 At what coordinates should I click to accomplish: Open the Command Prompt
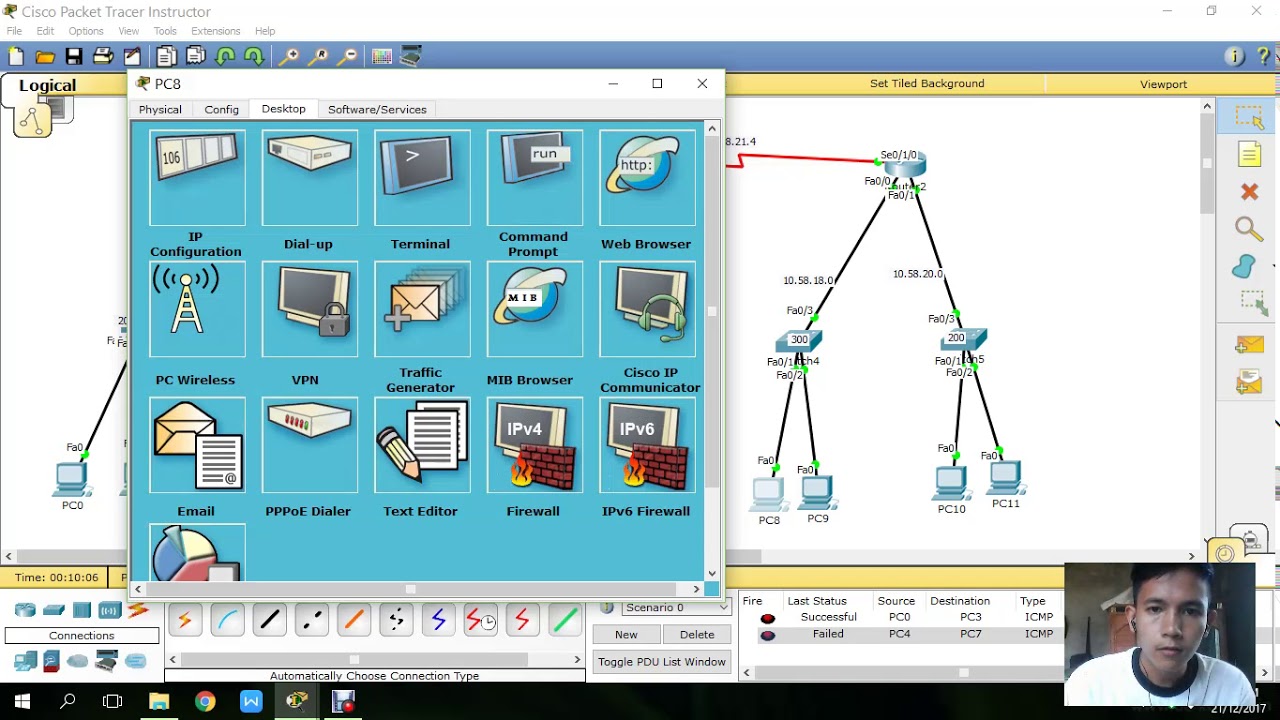coord(534,178)
